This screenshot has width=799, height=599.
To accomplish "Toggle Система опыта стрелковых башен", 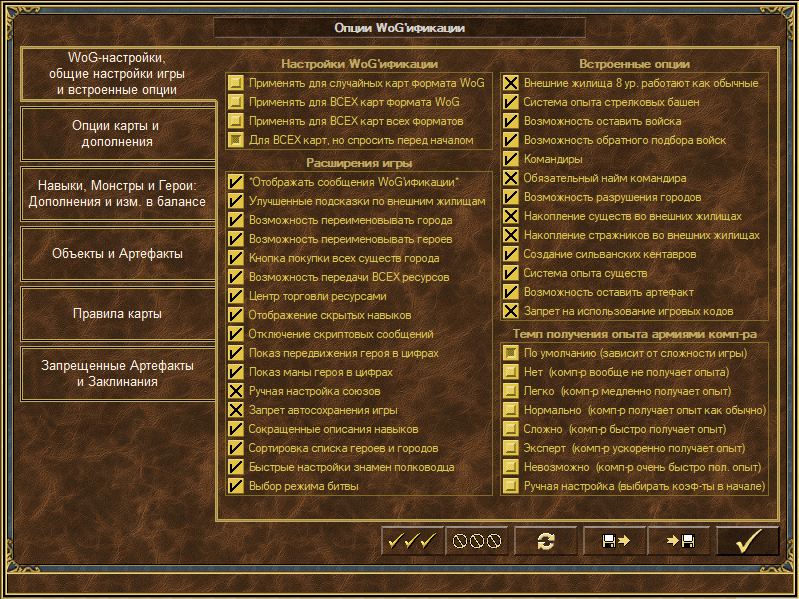I will click(511, 102).
